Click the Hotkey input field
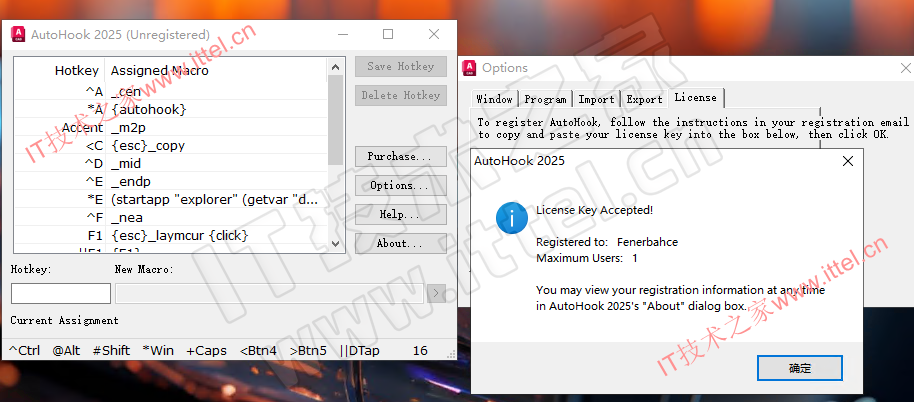 pyautogui.click(x=61, y=293)
